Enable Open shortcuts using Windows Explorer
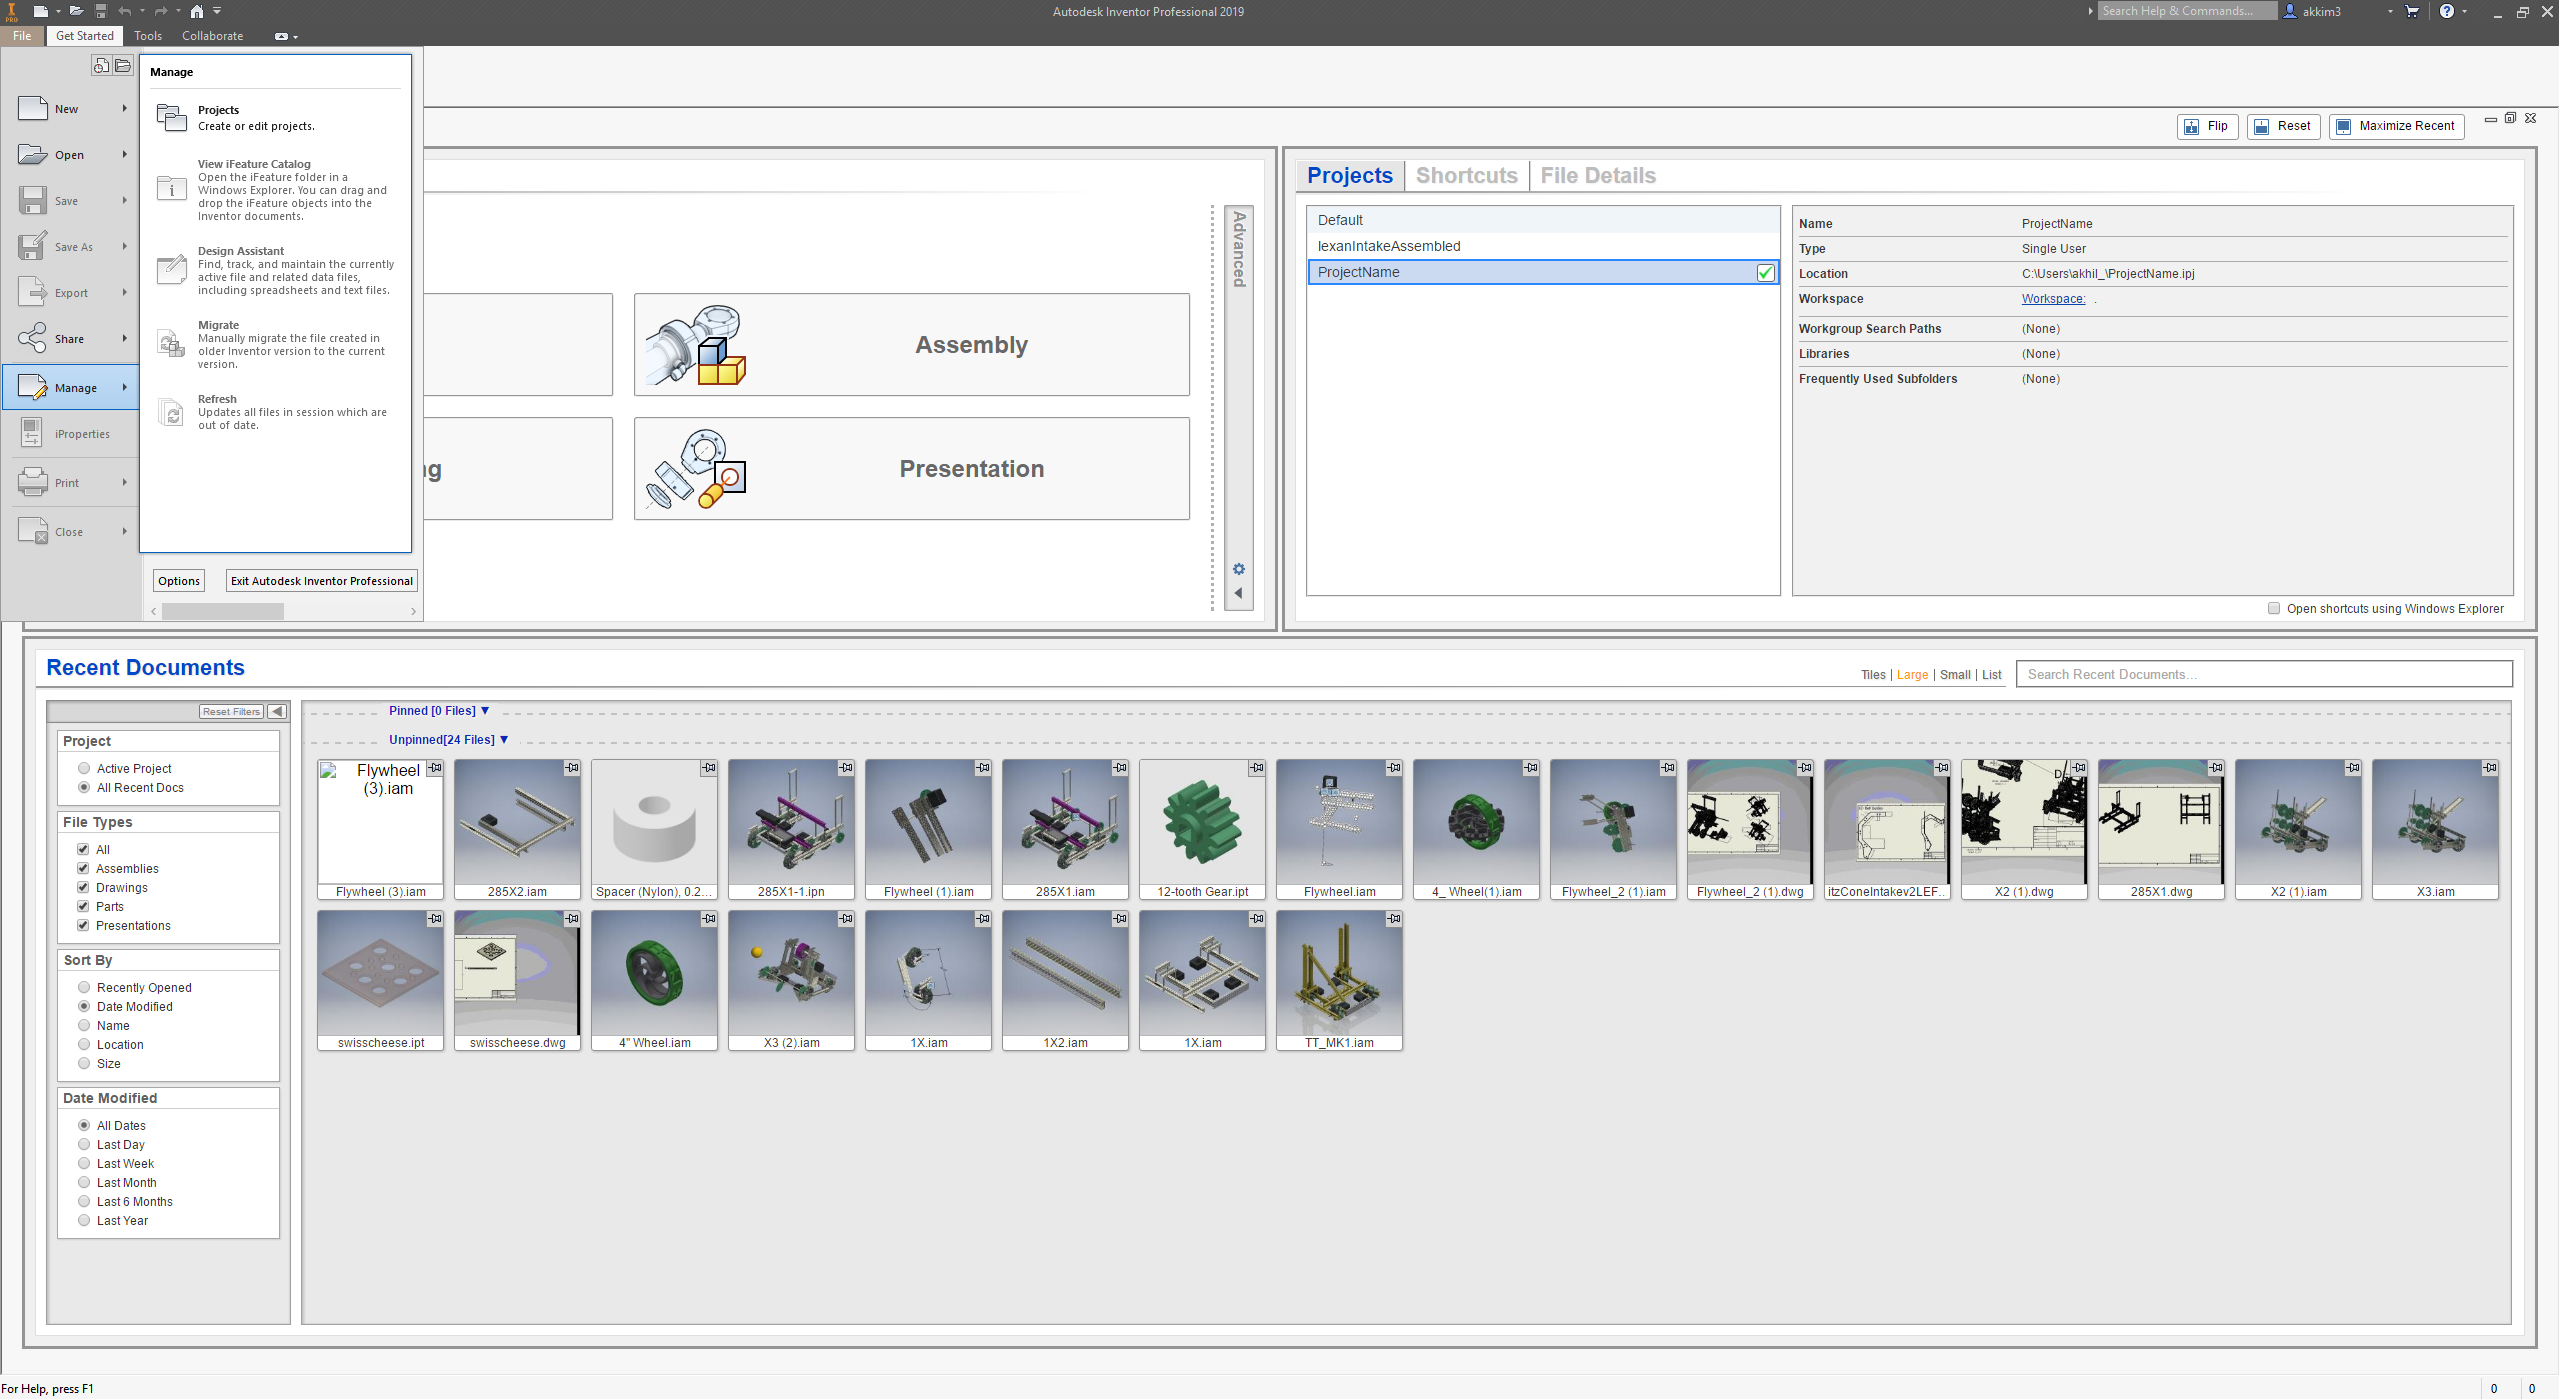The width and height of the screenshot is (2559, 1399). (x=2274, y=608)
